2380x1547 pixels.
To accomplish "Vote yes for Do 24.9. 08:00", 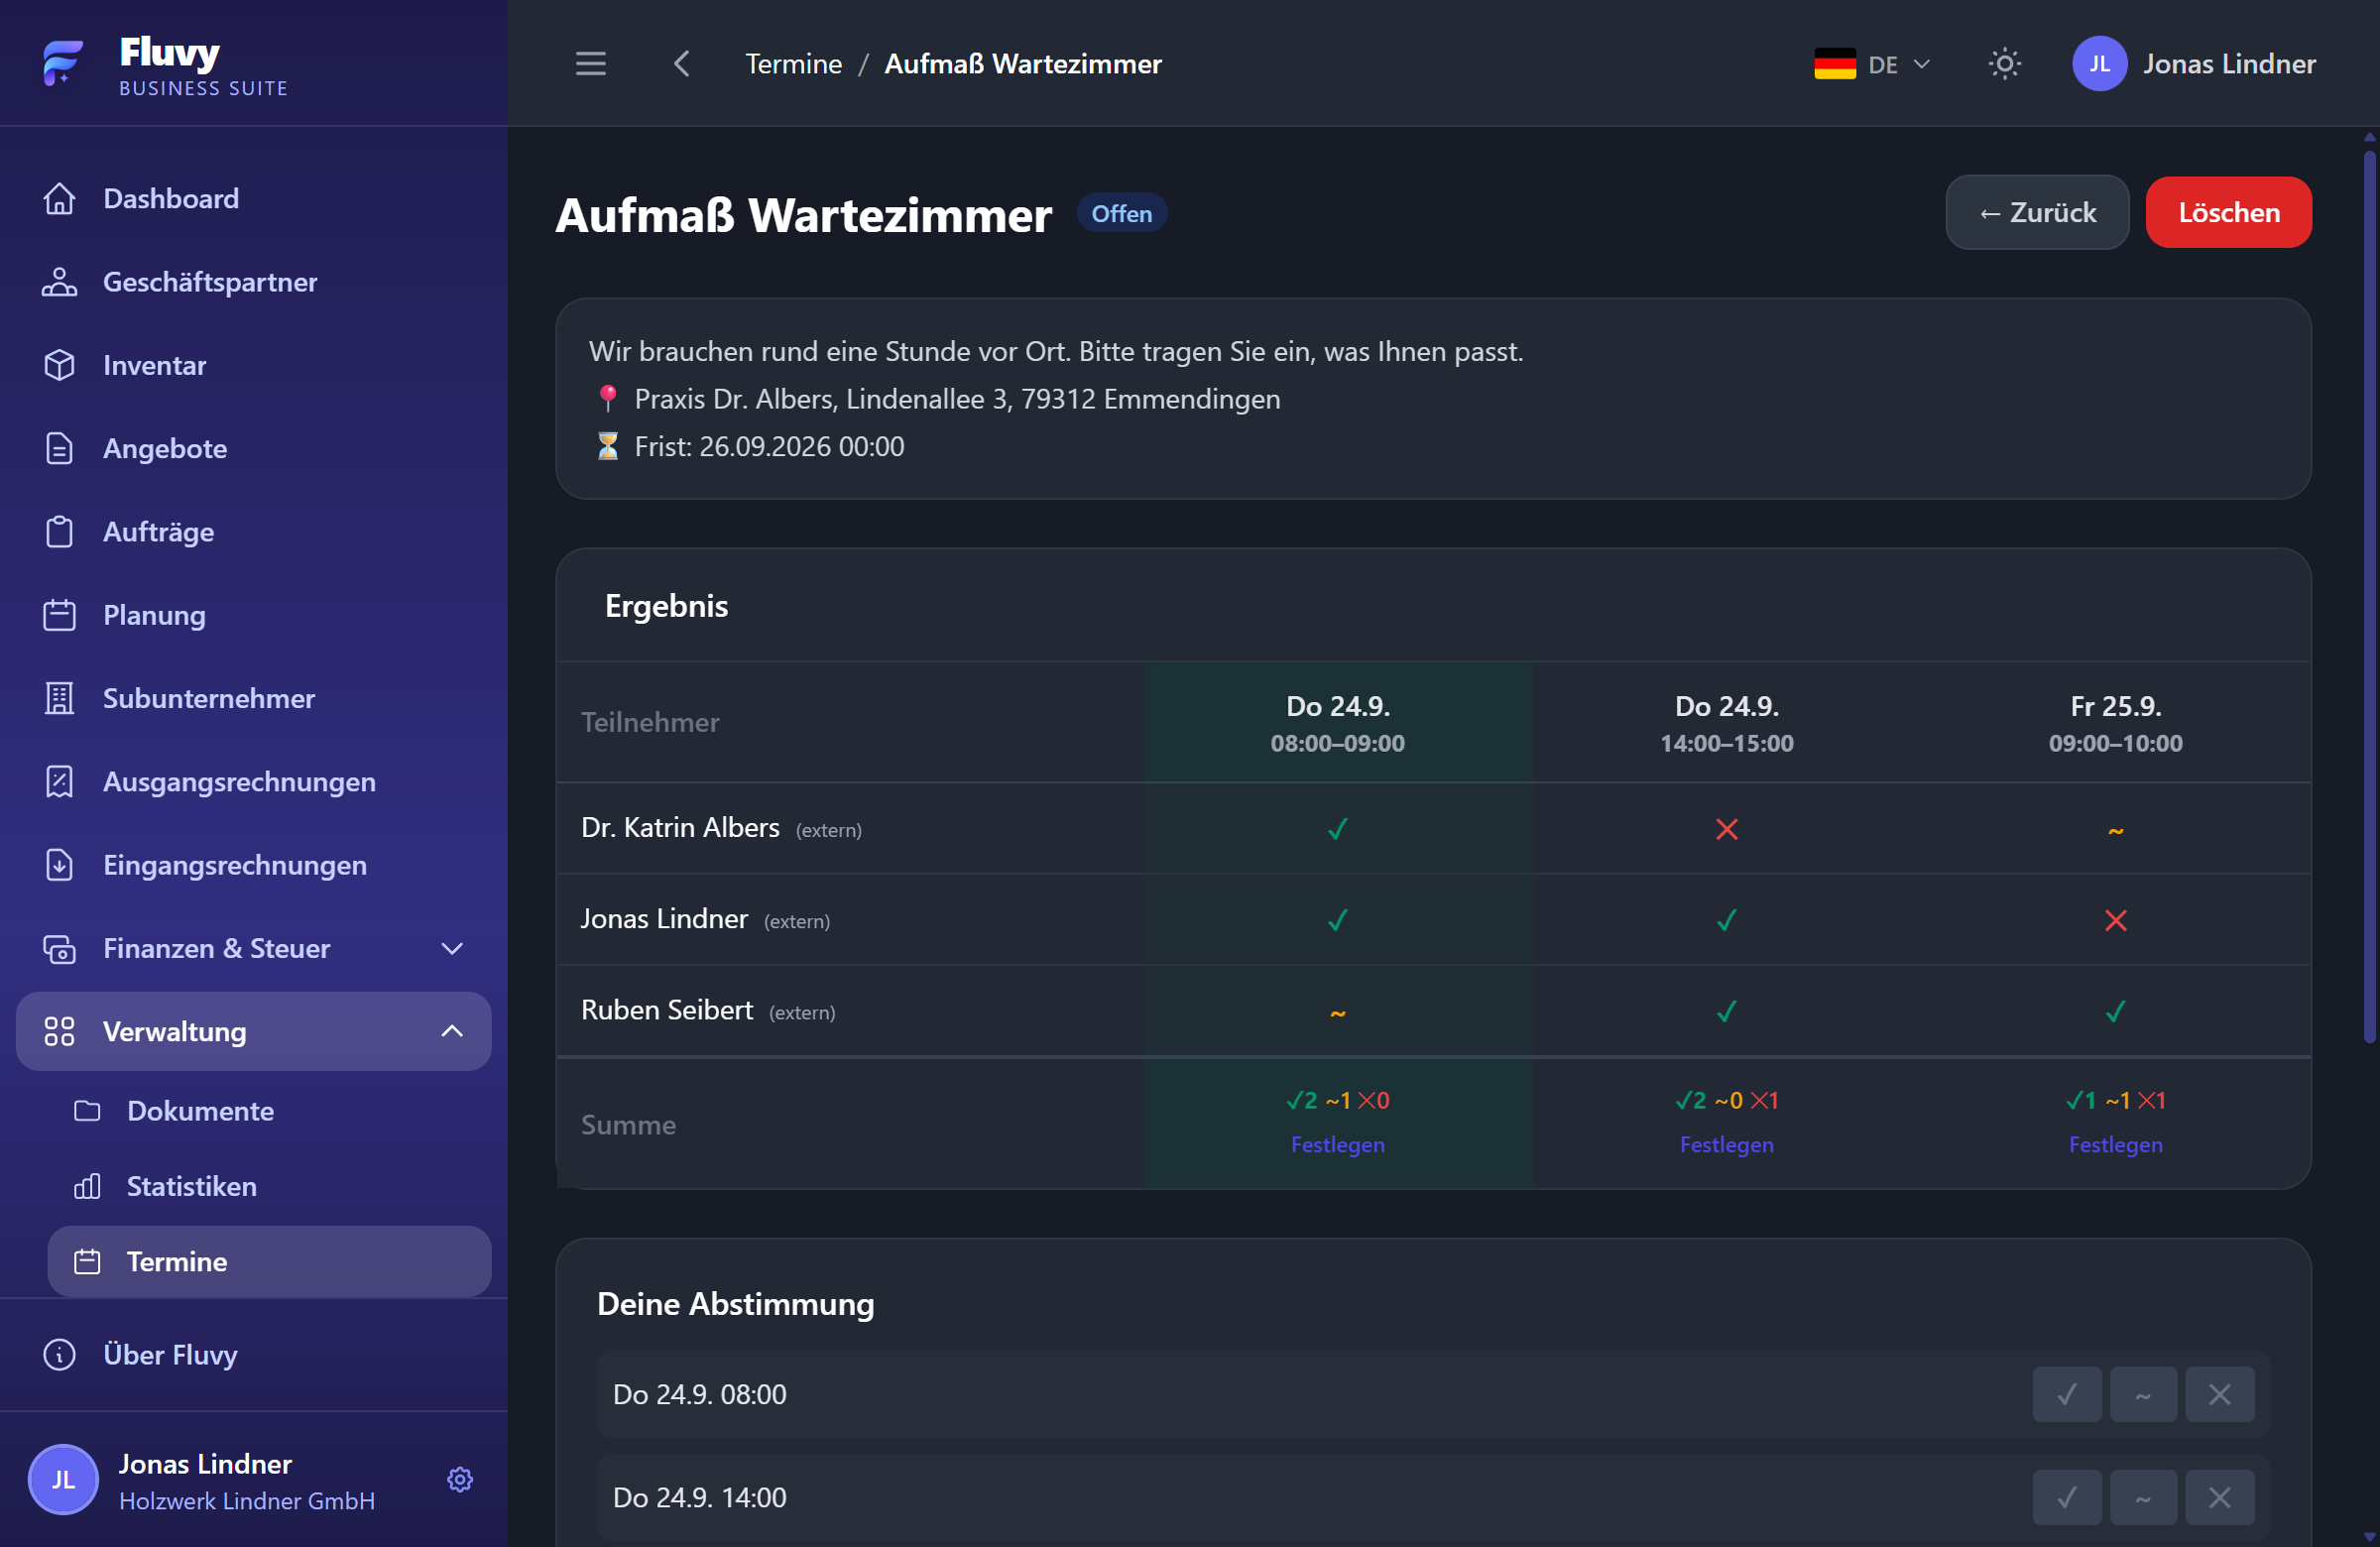I will [x=2066, y=1394].
